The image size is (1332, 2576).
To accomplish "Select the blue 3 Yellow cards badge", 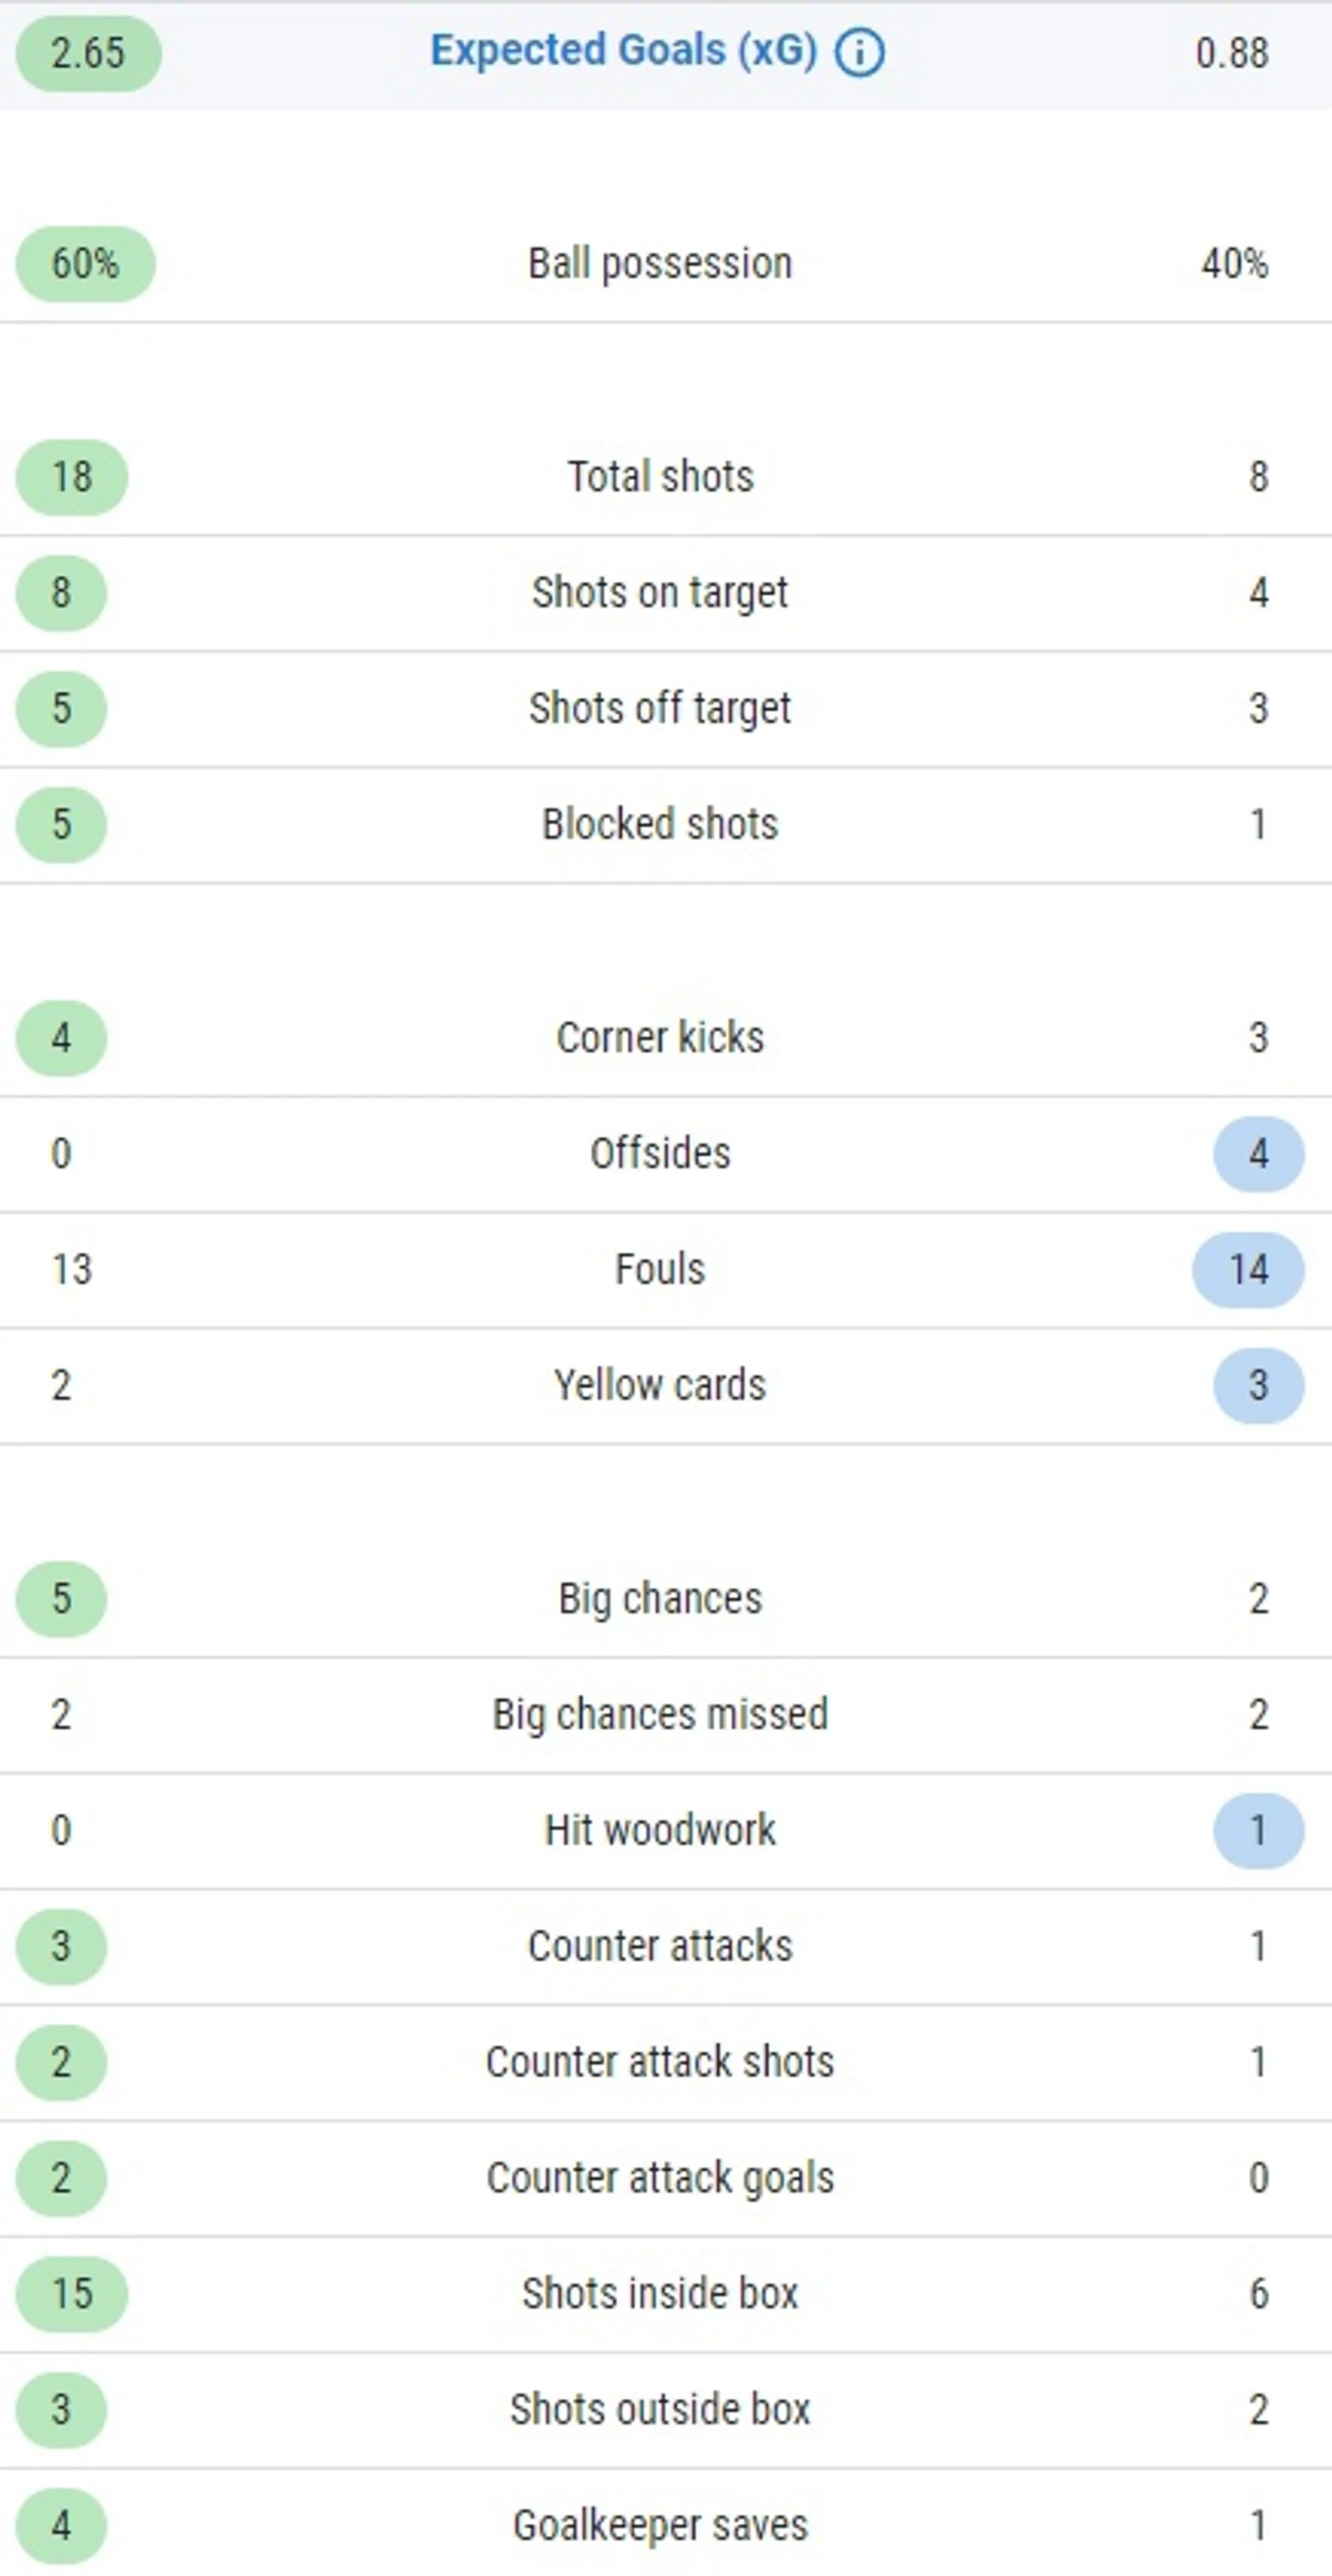I will [x=1258, y=1386].
